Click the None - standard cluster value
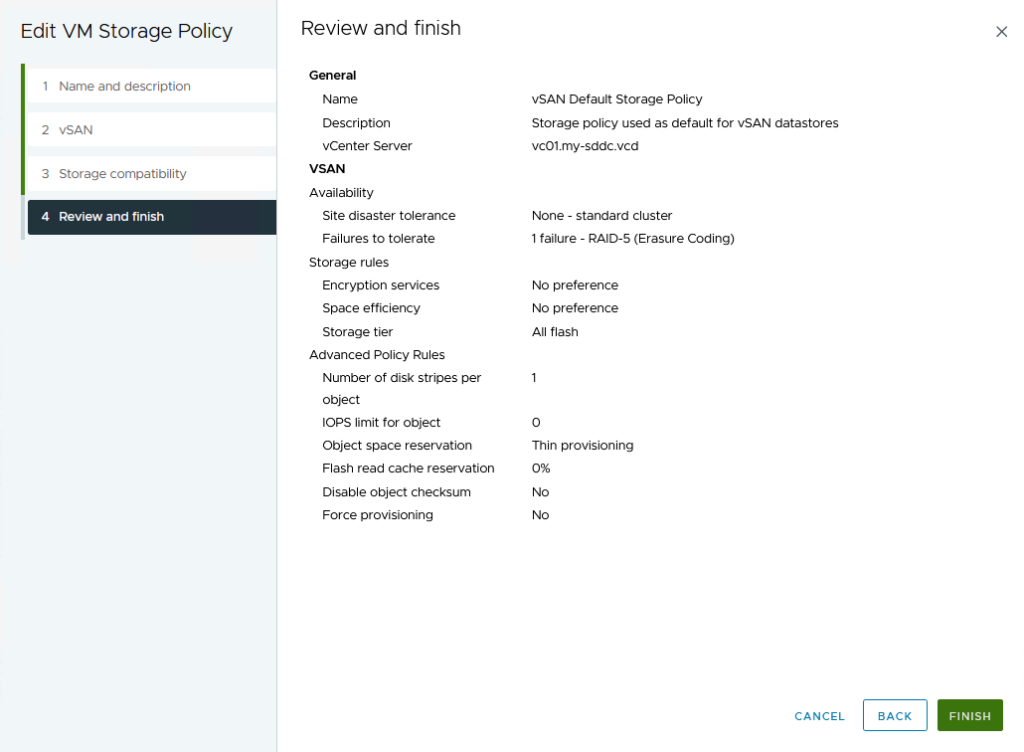This screenshot has width=1024, height=752. (602, 216)
